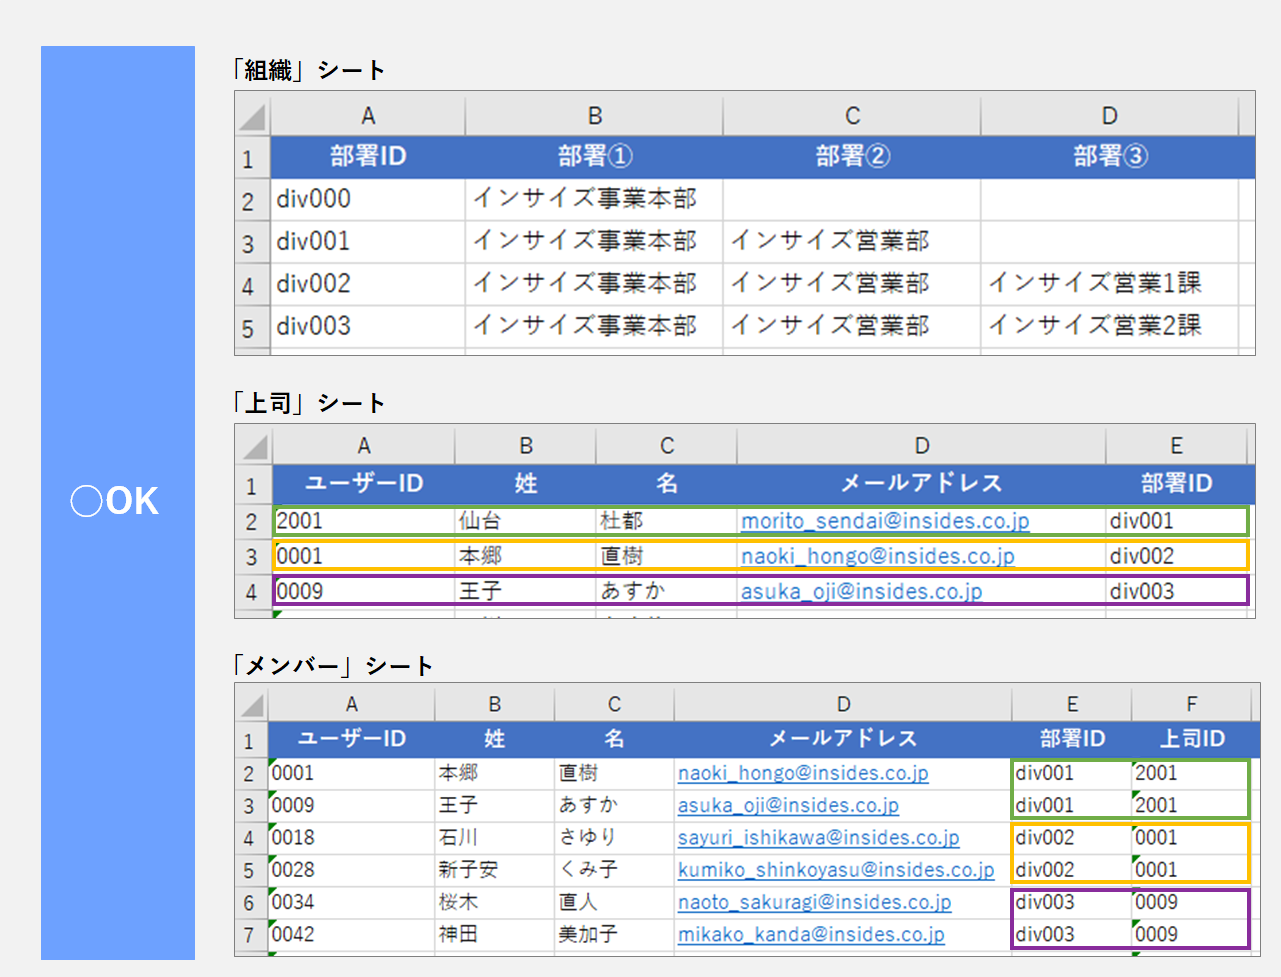Screen dimensions: 1281x977
Task: Click メールアドレス header in 上司 sheet
Action: [x=921, y=484]
